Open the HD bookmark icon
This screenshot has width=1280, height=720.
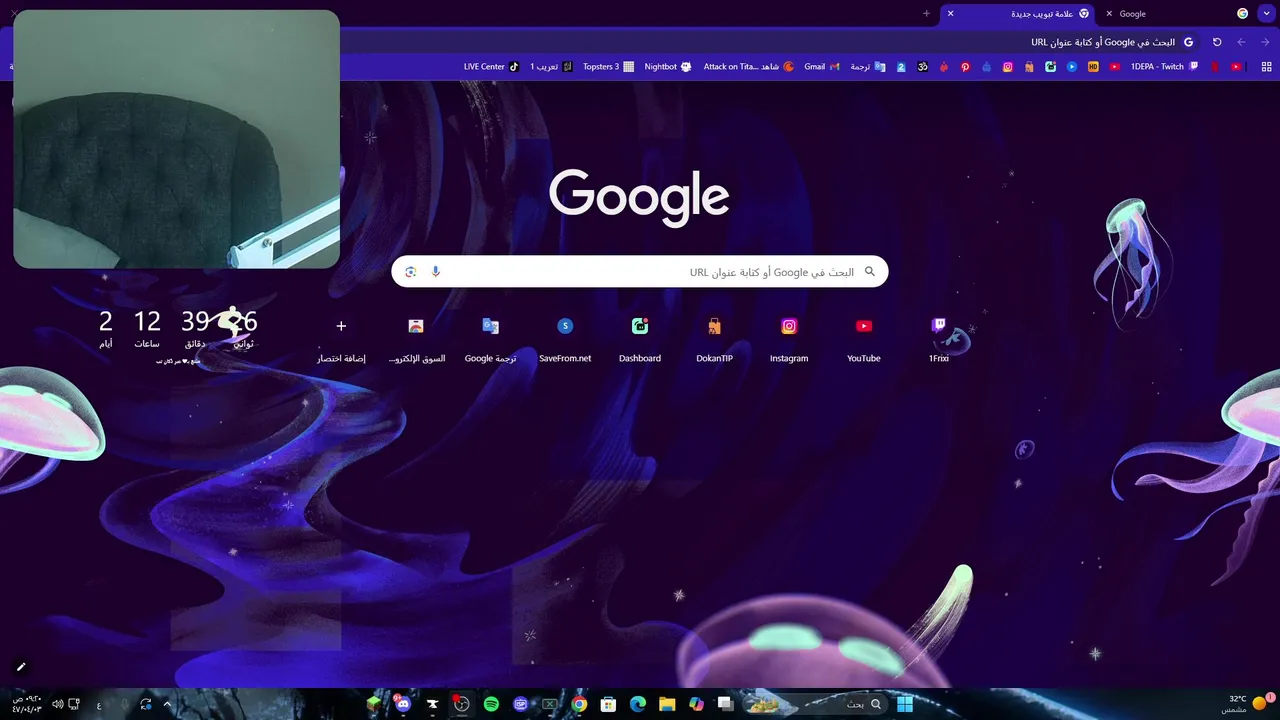click(x=1093, y=67)
